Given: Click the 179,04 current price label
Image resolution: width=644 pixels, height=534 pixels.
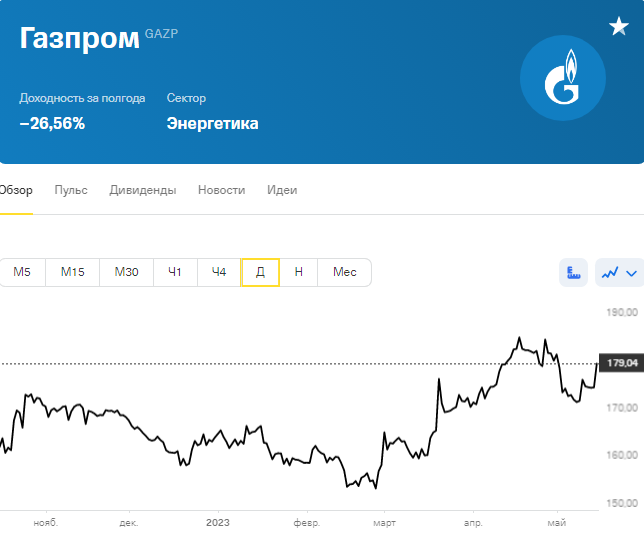Looking at the screenshot, I should (622, 363).
